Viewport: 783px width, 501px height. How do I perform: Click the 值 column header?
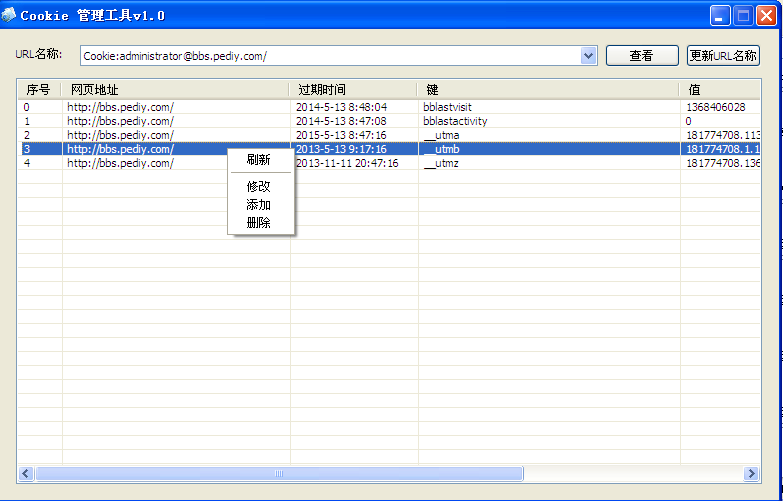[x=720, y=90]
